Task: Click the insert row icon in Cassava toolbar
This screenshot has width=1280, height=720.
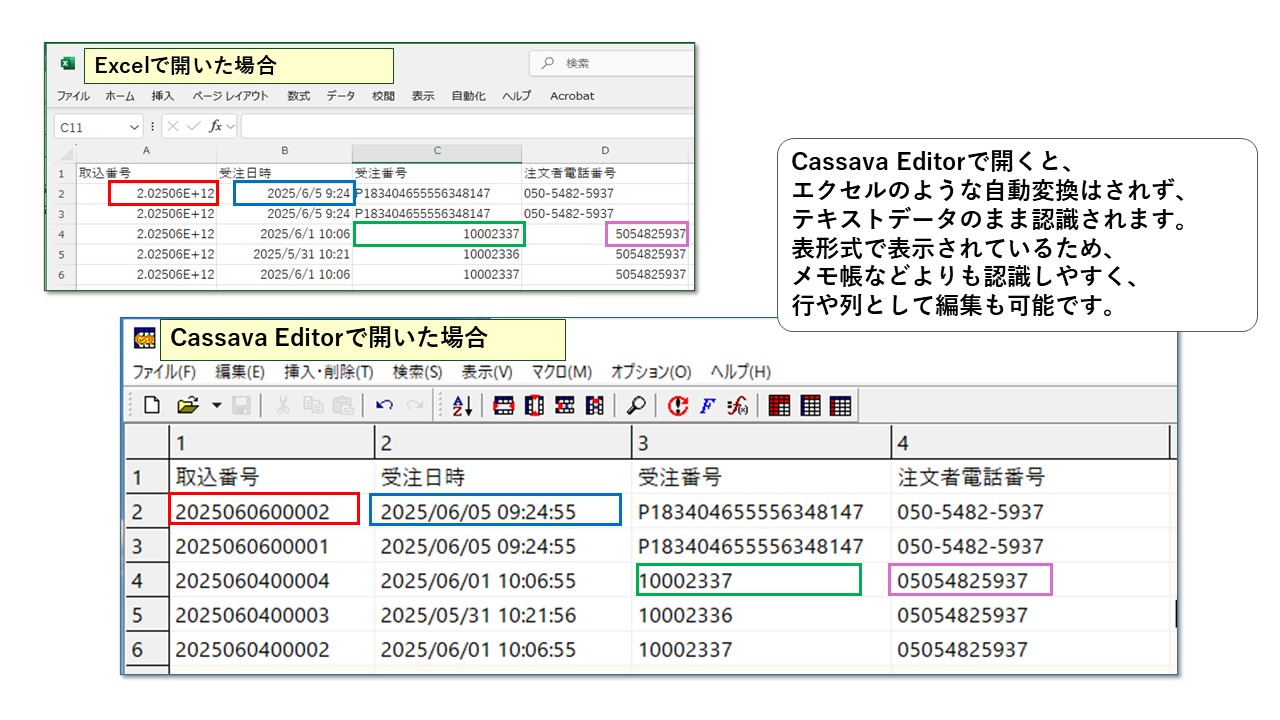Action: click(x=504, y=406)
